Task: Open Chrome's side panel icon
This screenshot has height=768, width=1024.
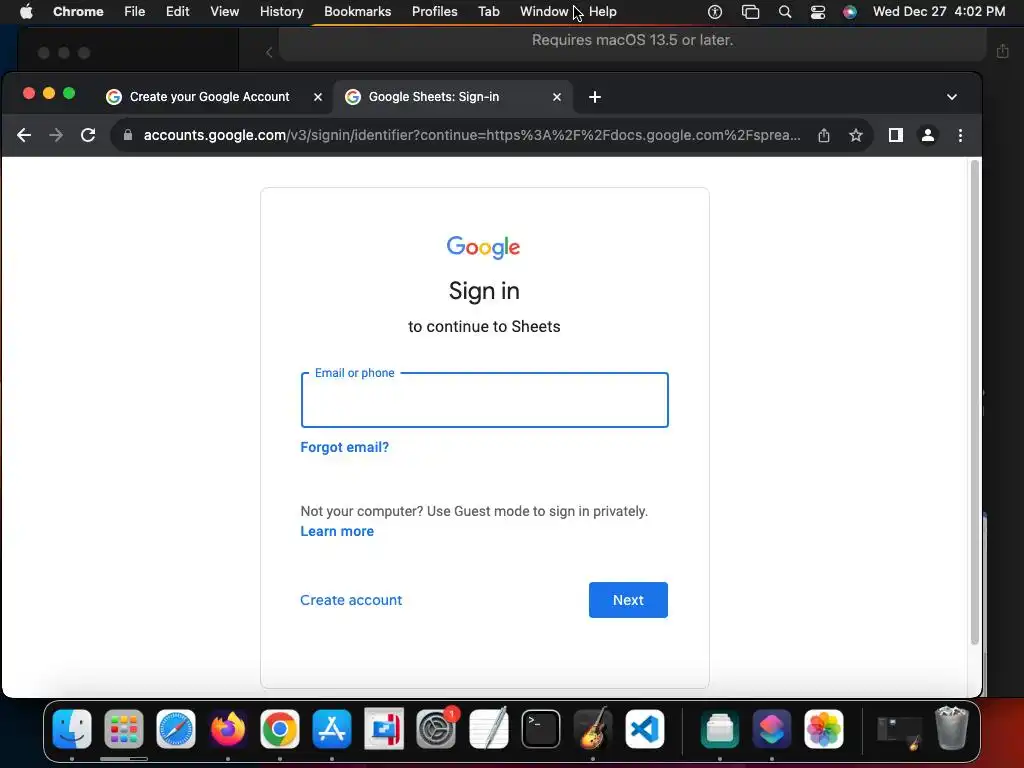Action: 896,135
